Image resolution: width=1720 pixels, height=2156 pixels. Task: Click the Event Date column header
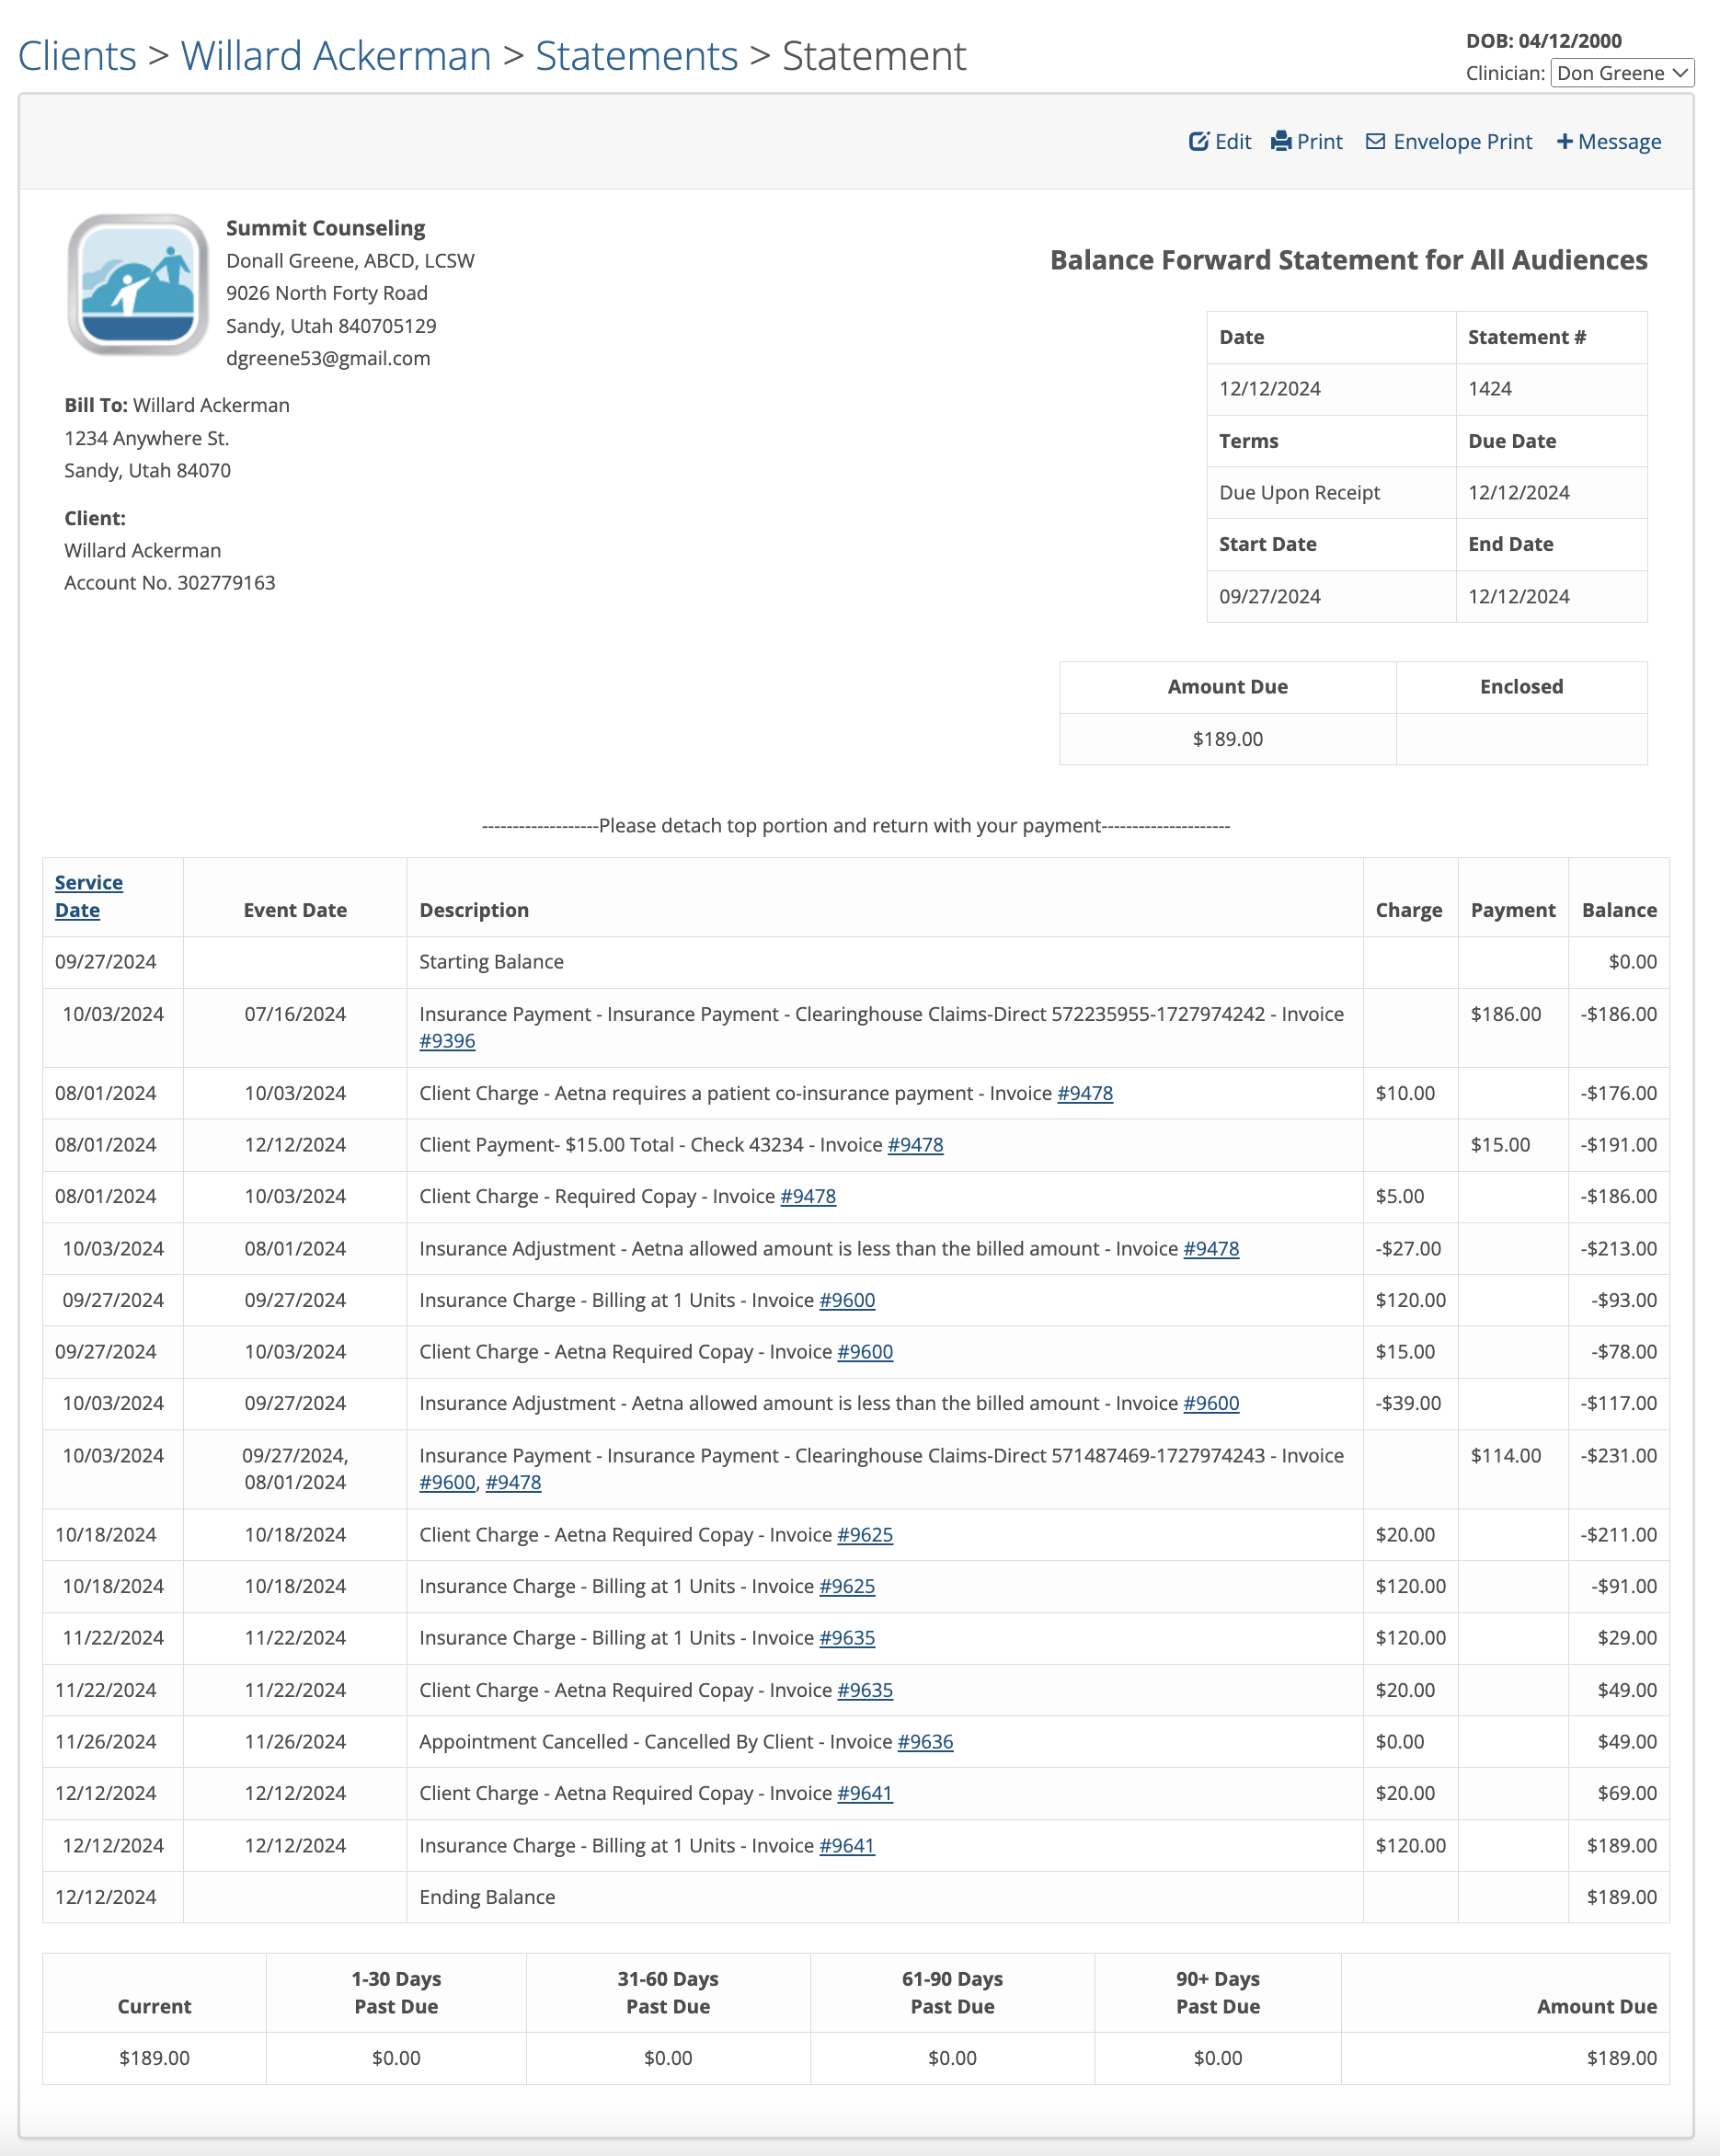coord(295,910)
